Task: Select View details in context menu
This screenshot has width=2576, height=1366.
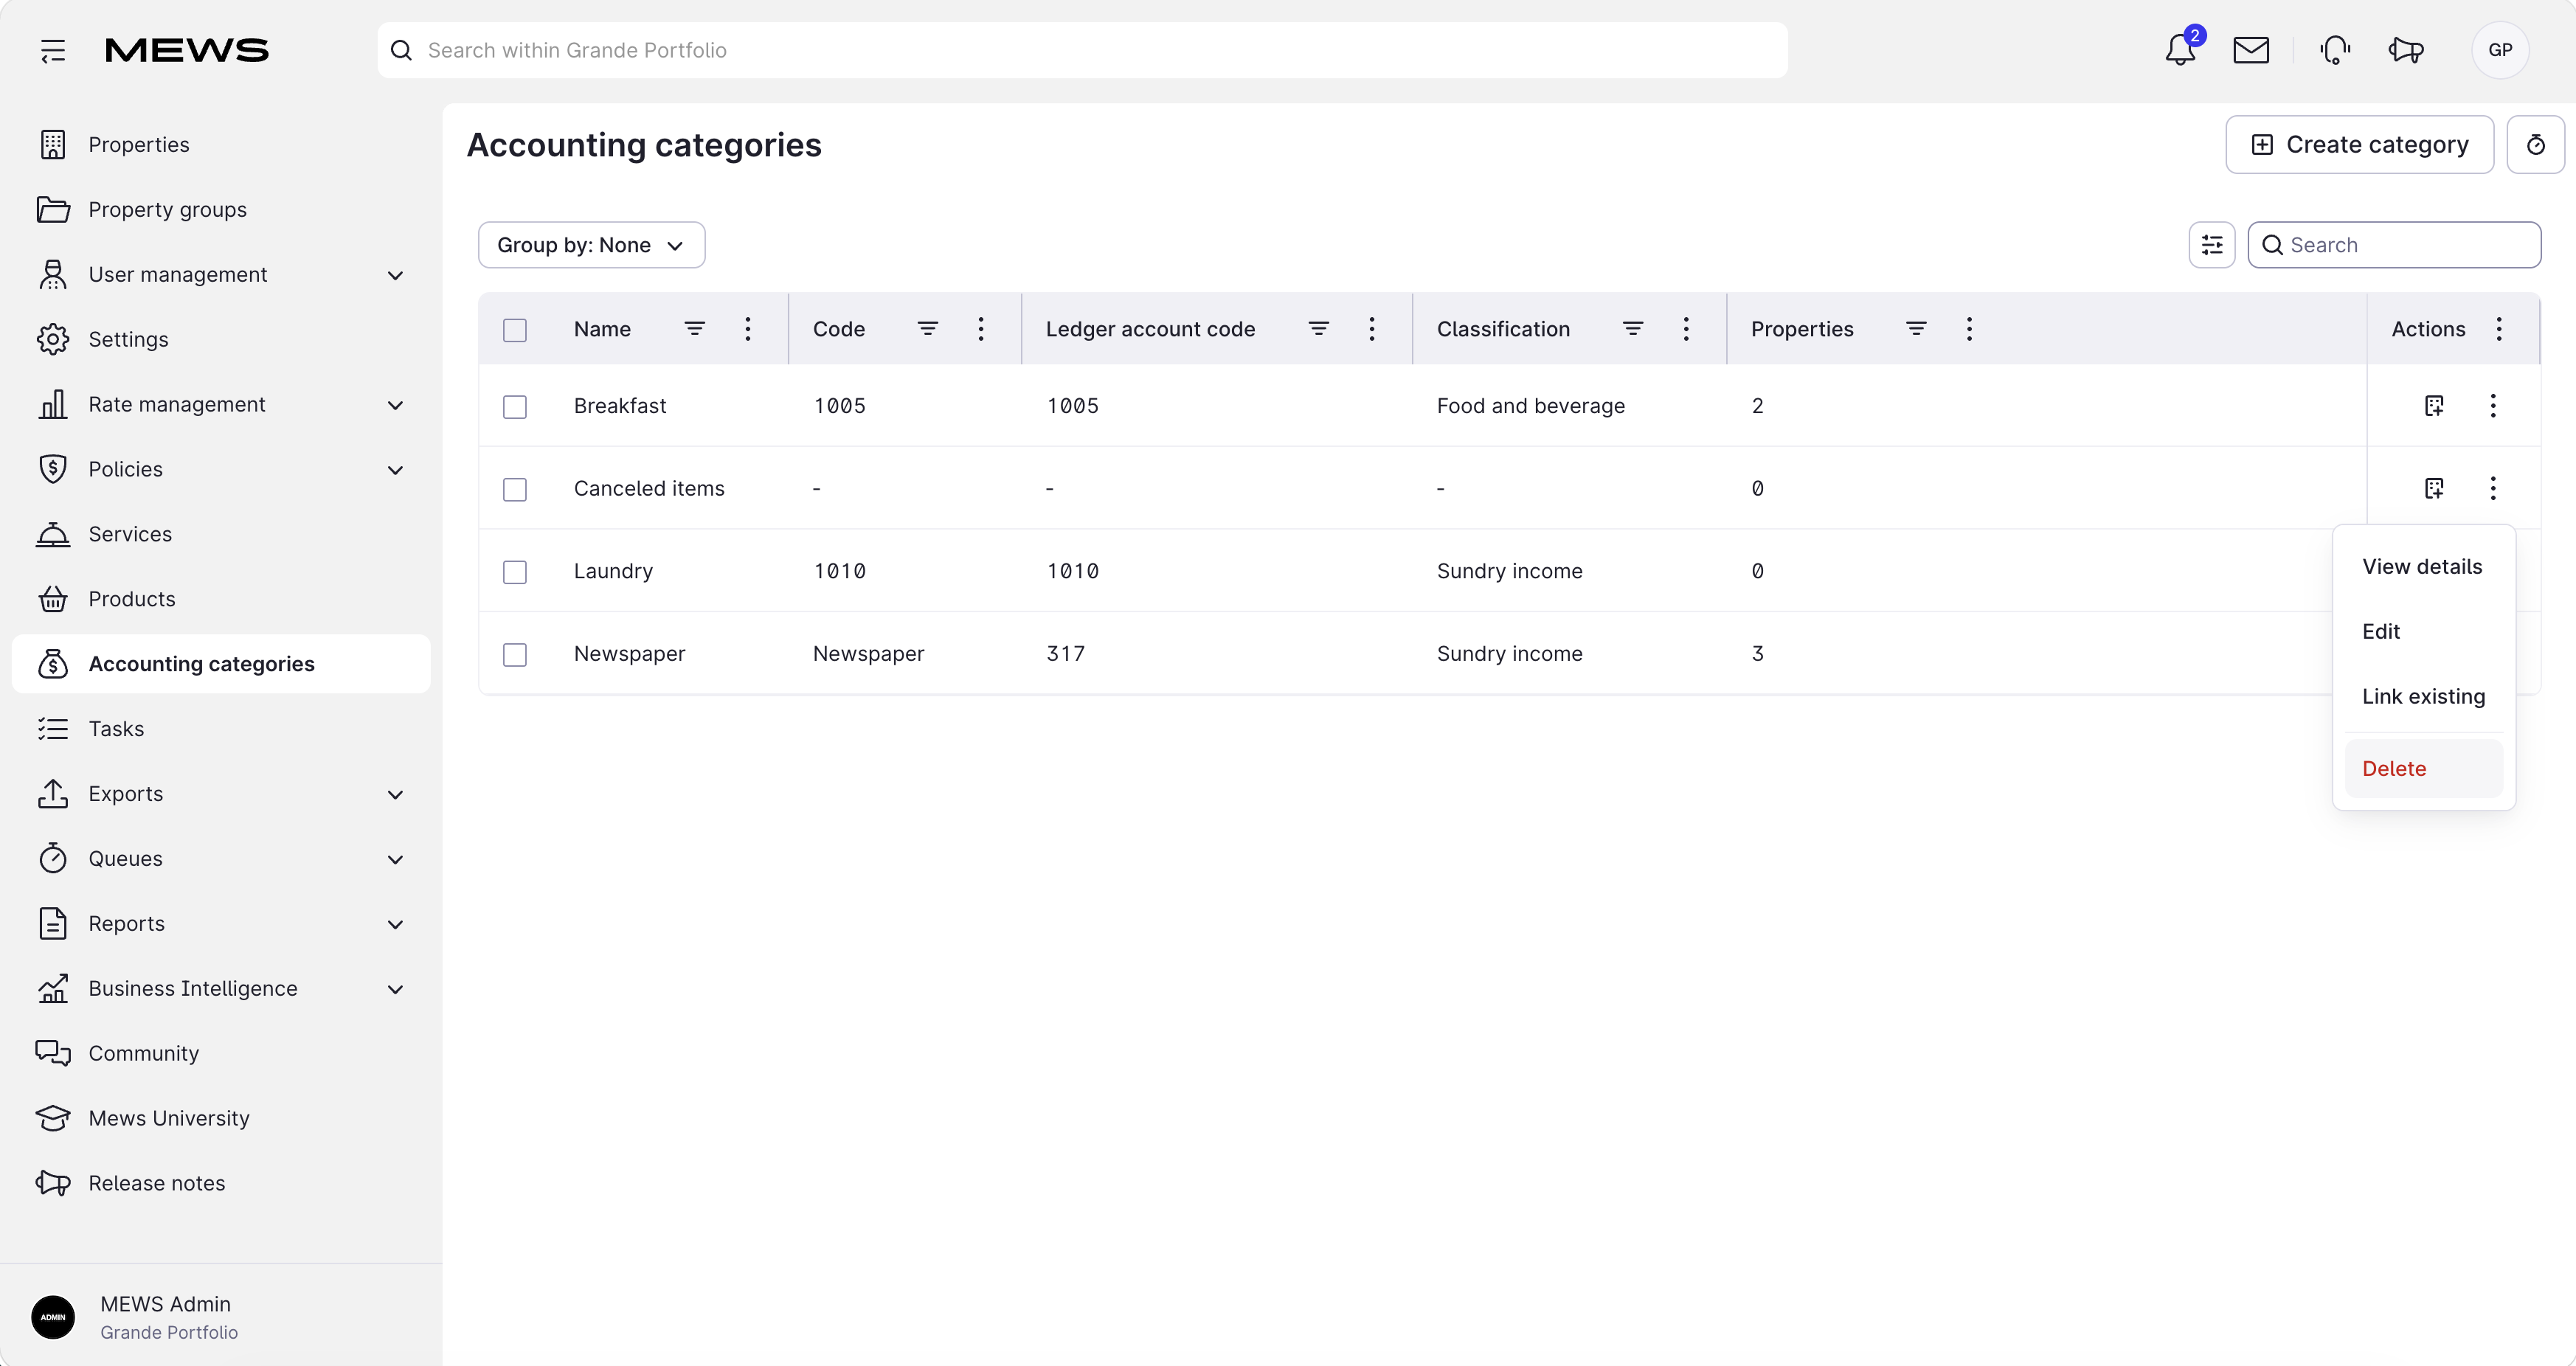Action: click(2423, 567)
